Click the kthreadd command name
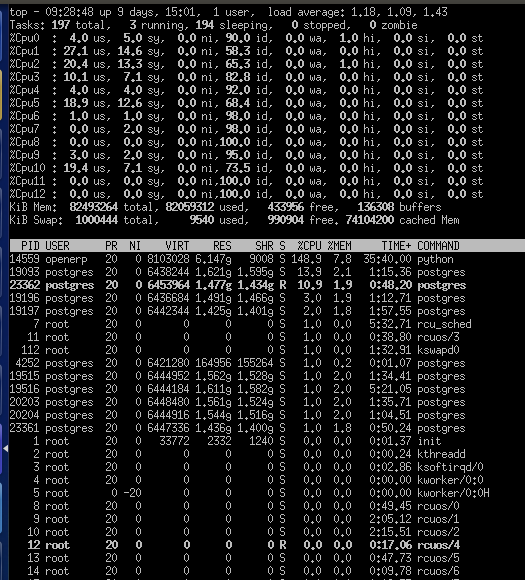525x580 pixels. (x=441, y=454)
